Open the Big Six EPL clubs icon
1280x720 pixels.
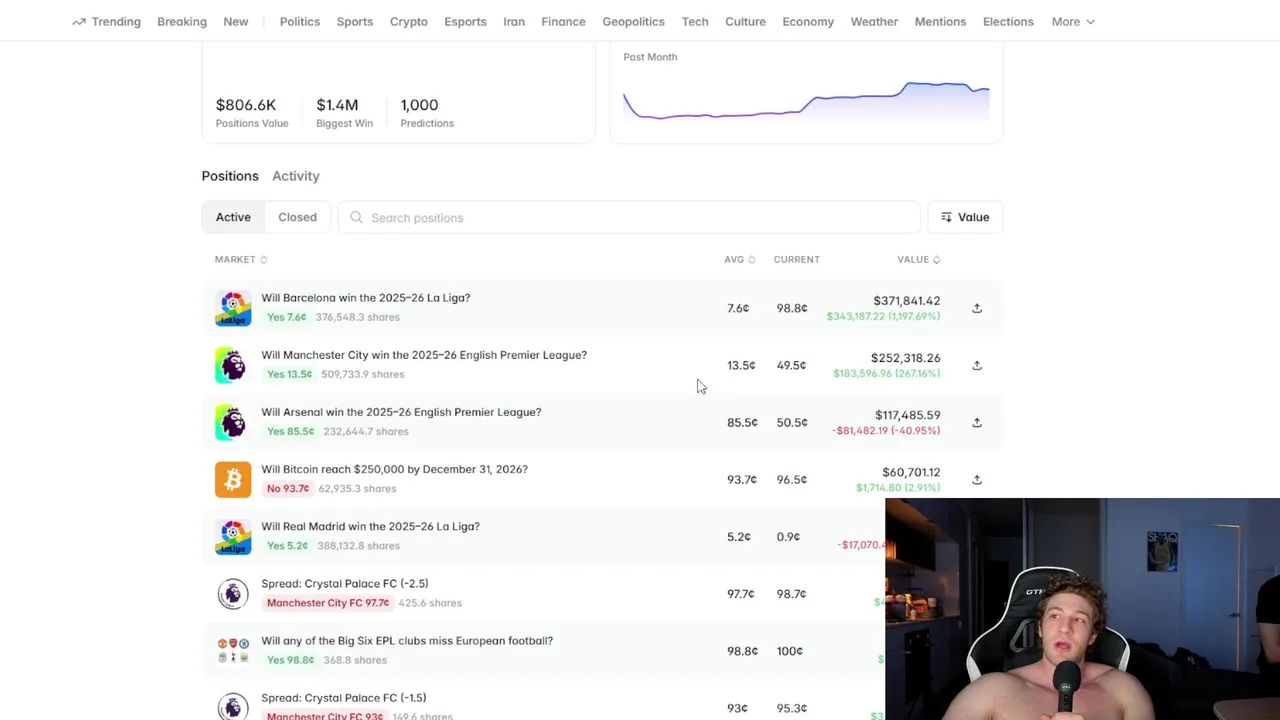tap(233, 650)
